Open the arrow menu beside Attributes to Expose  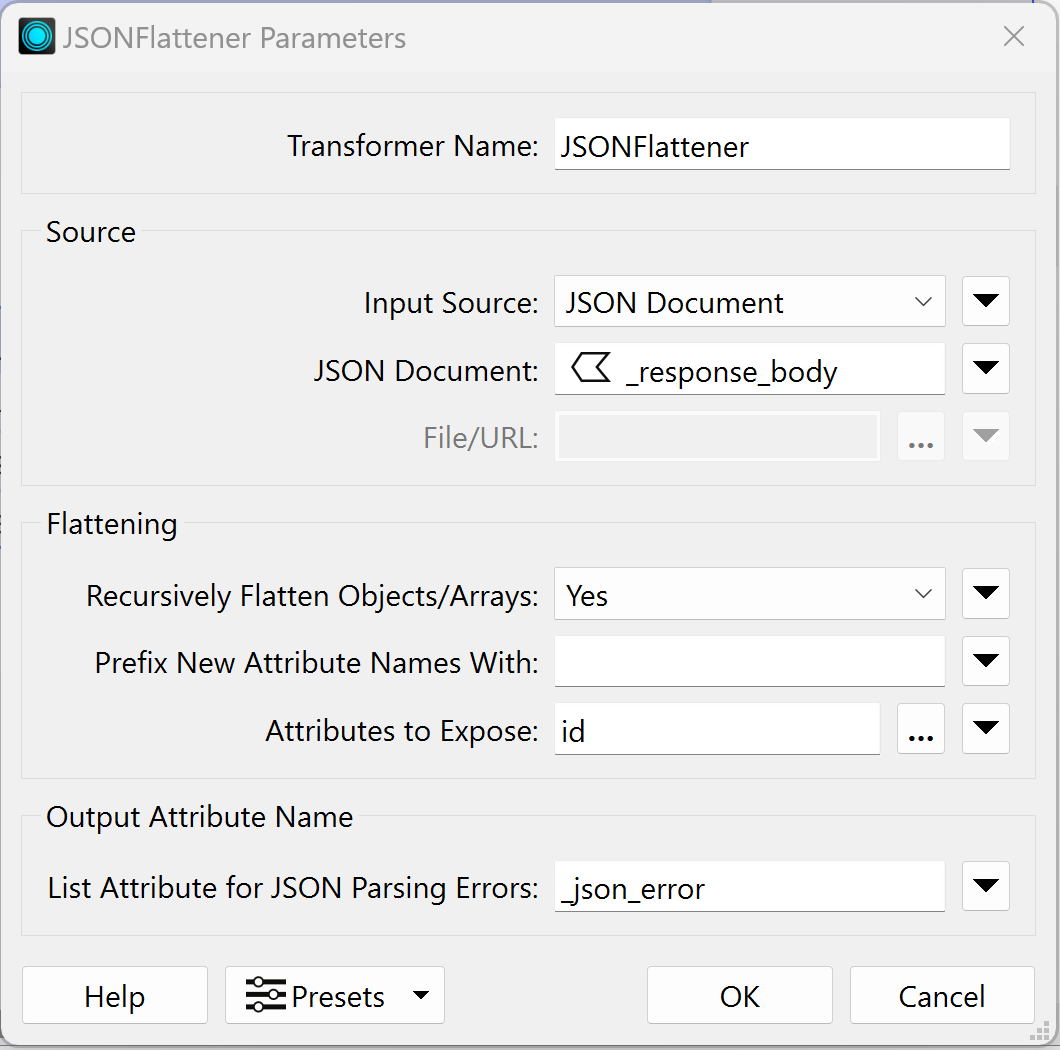(x=985, y=729)
